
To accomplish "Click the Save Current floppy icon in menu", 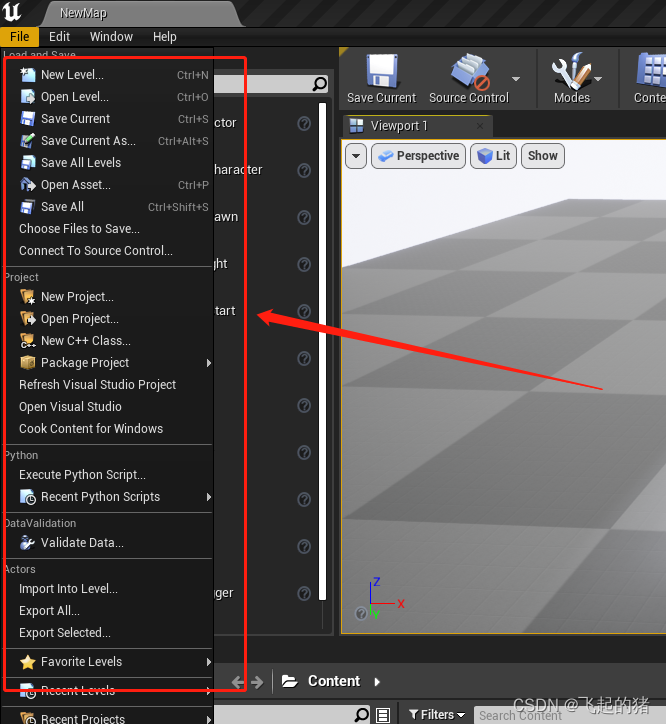I will 28,119.
